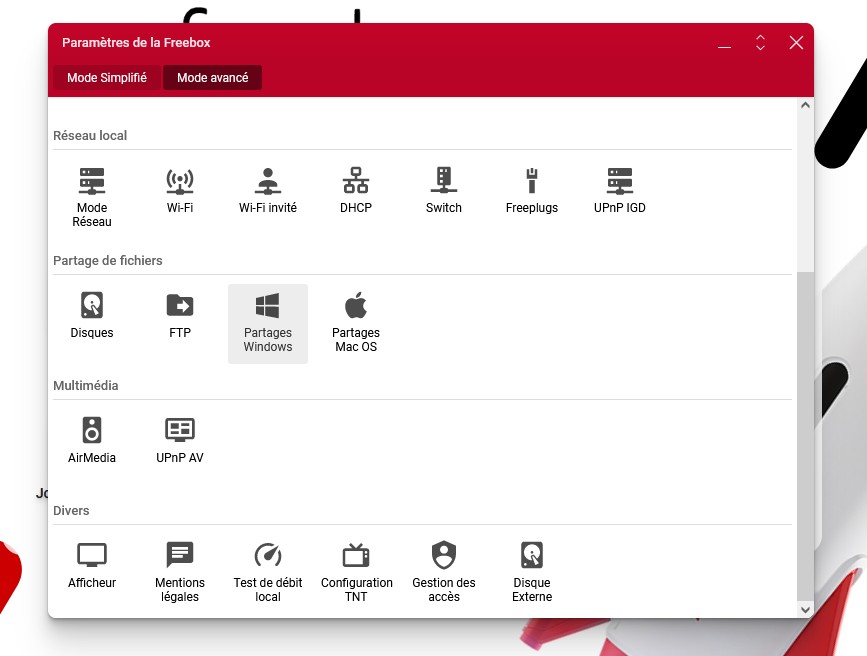The image size is (867, 656).
Task: Switch to Mode Simplifié tab
Action: tap(107, 78)
